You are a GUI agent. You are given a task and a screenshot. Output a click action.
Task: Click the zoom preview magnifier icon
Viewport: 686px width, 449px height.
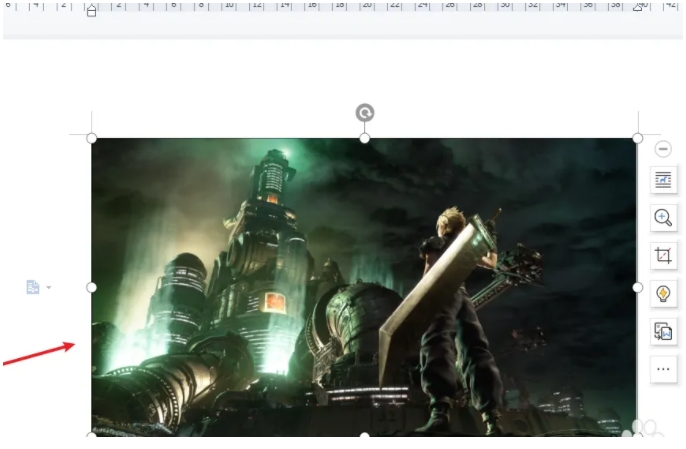[x=663, y=217]
